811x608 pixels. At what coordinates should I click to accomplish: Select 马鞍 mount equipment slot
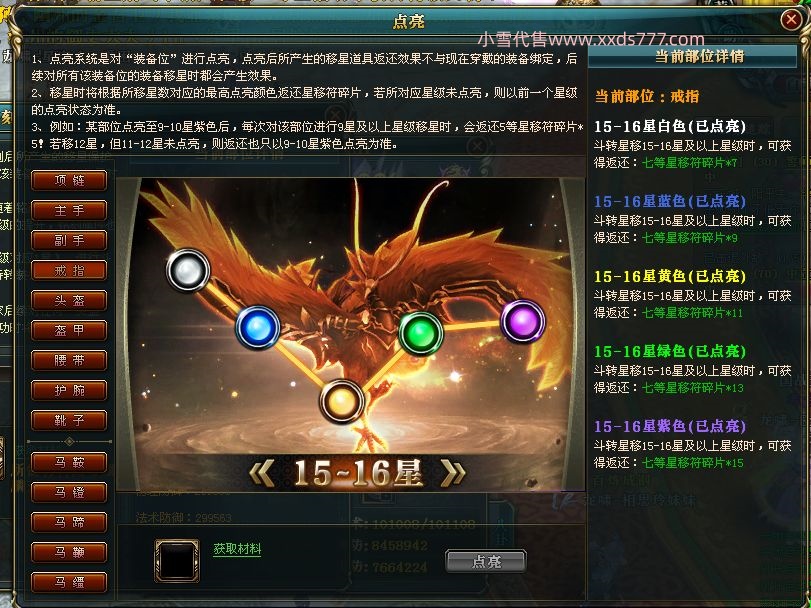[x=69, y=462]
